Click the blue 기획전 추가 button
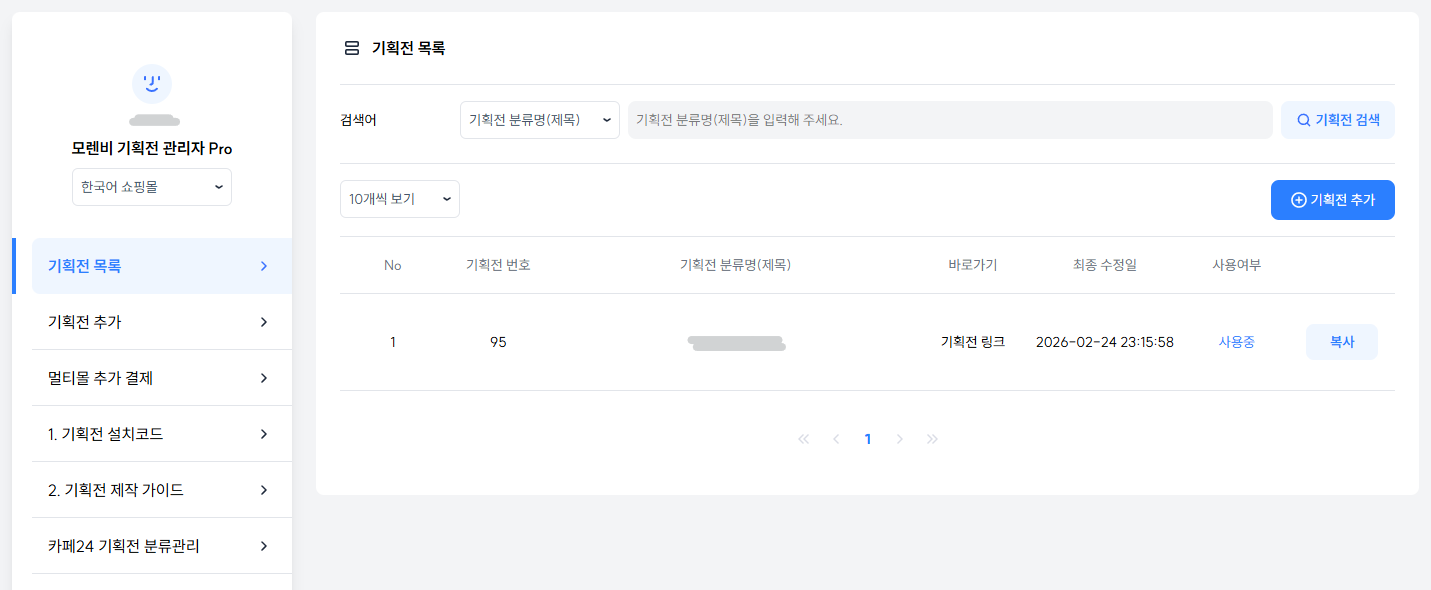Viewport: 1431px width, 590px height. 1332,200
